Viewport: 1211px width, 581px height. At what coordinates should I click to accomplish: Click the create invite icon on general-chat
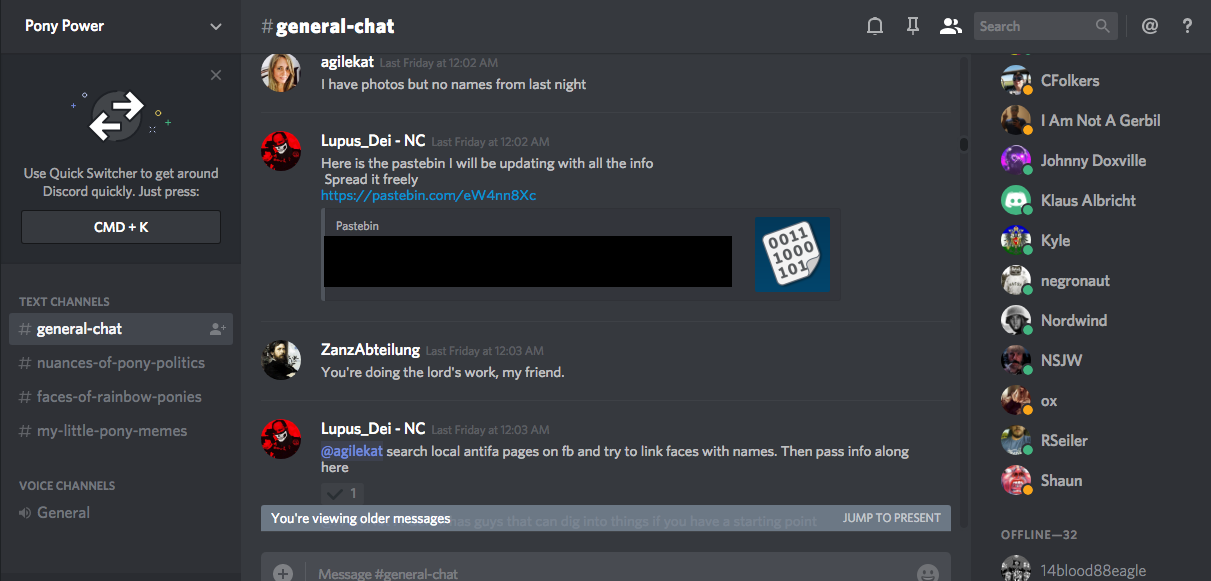[217, 329]
